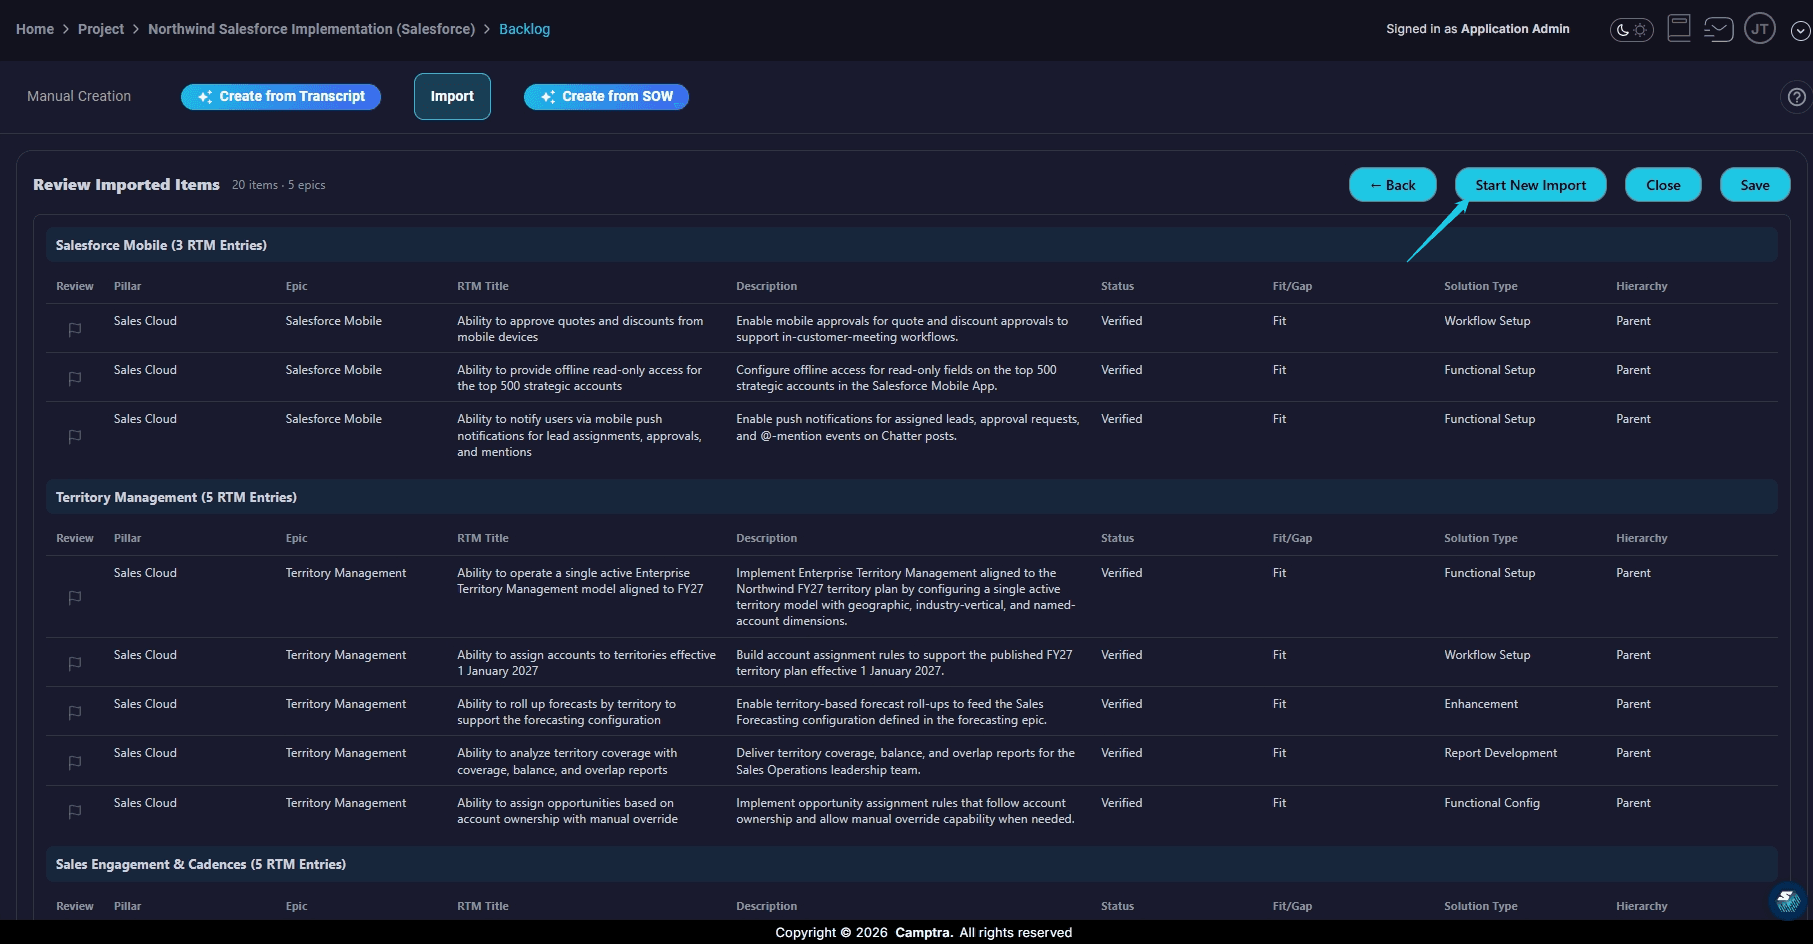Open the help question mark icon

[x=1797, y=97]
